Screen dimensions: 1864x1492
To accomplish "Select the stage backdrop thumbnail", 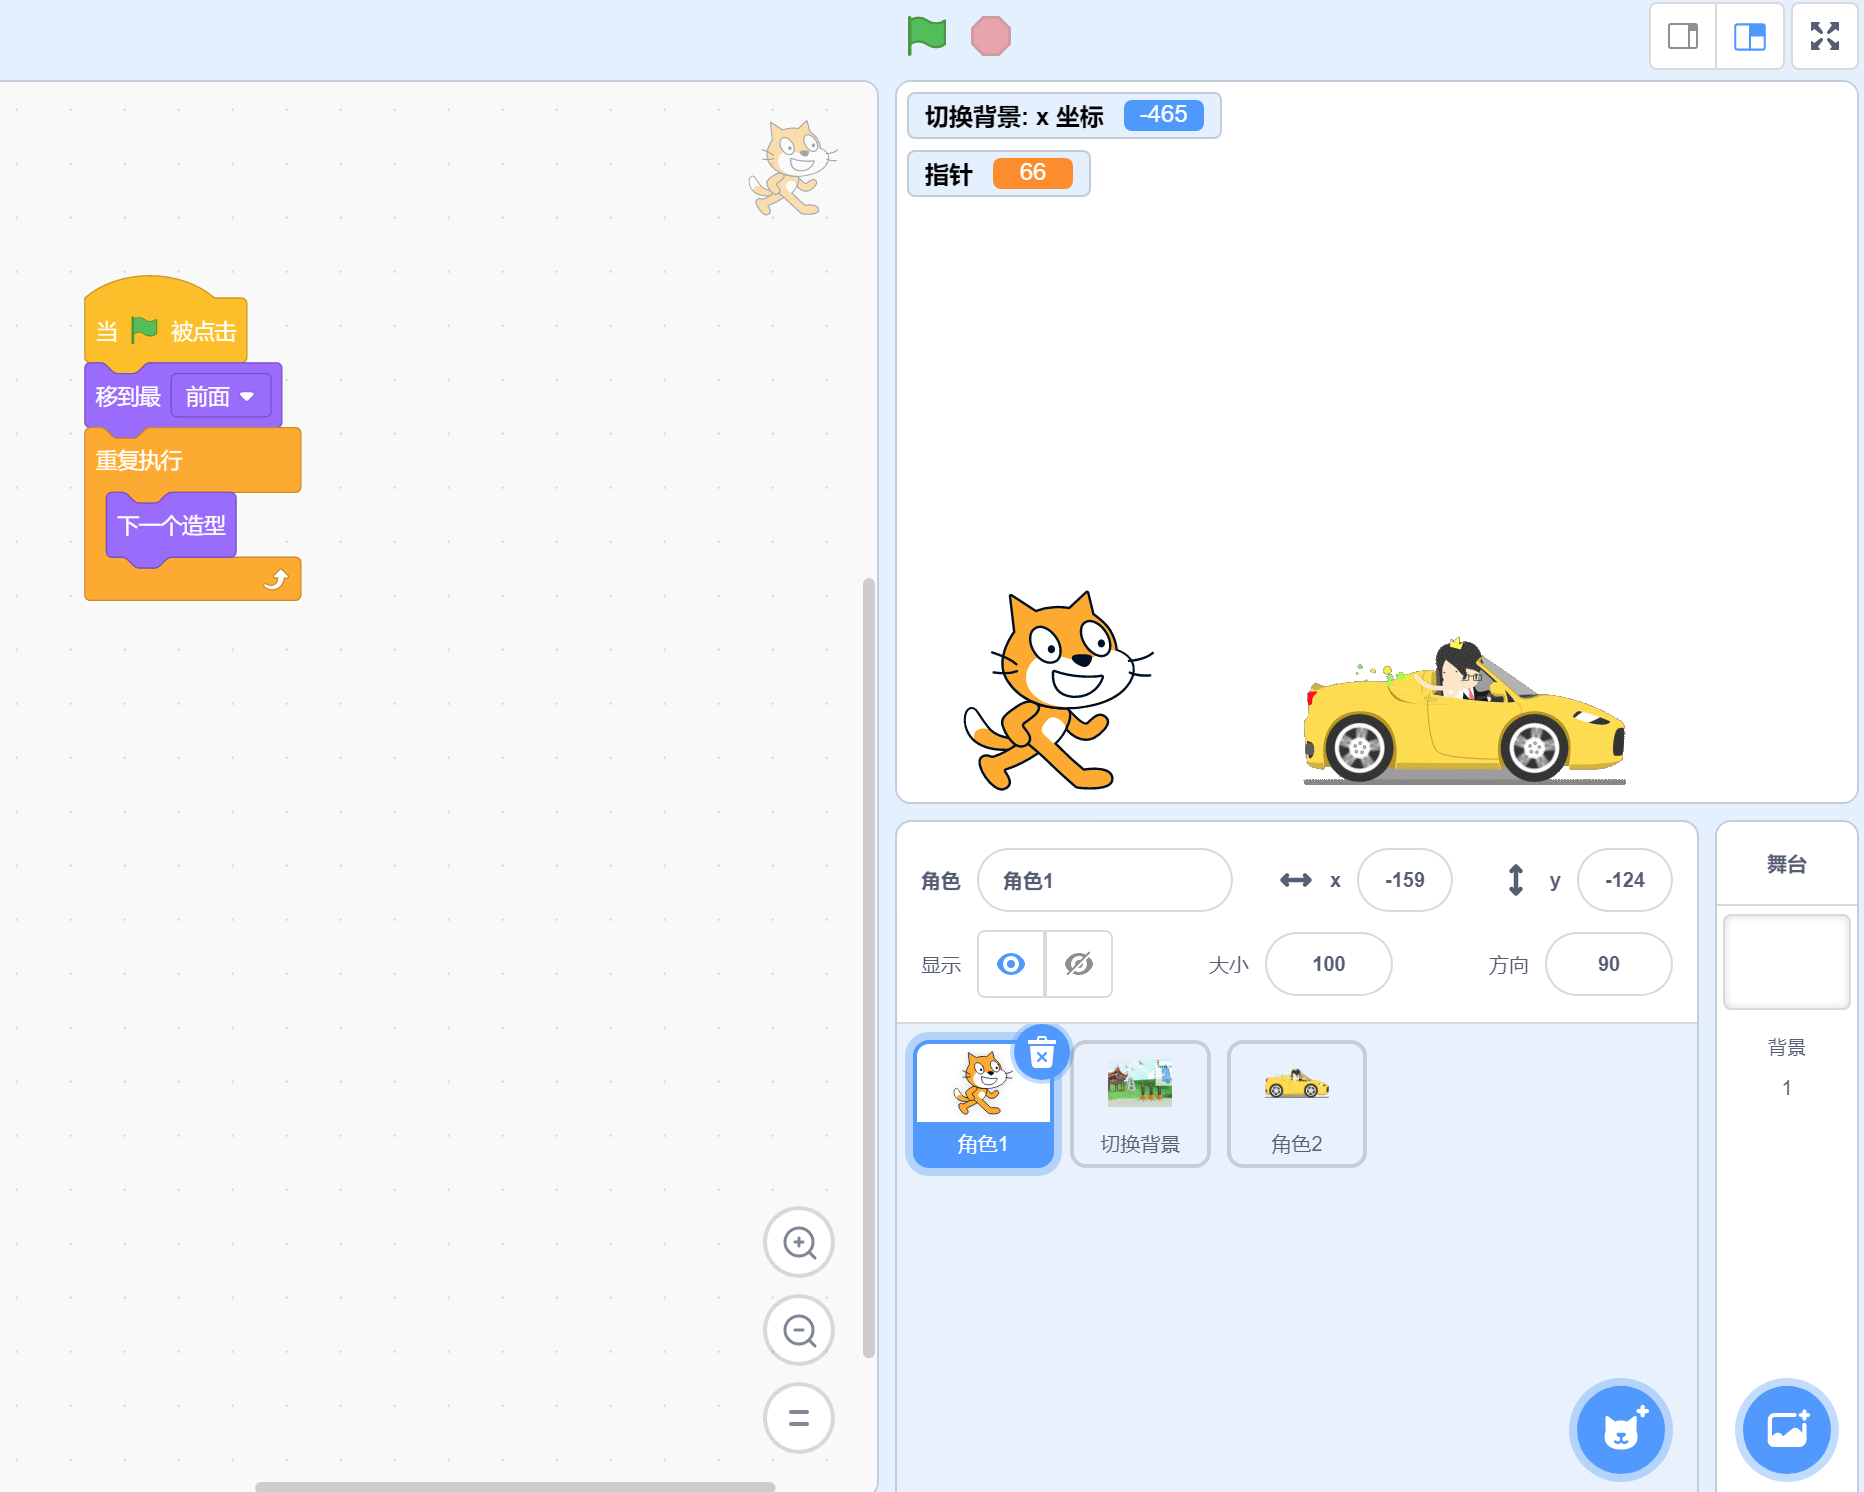I will [1787, 962].
